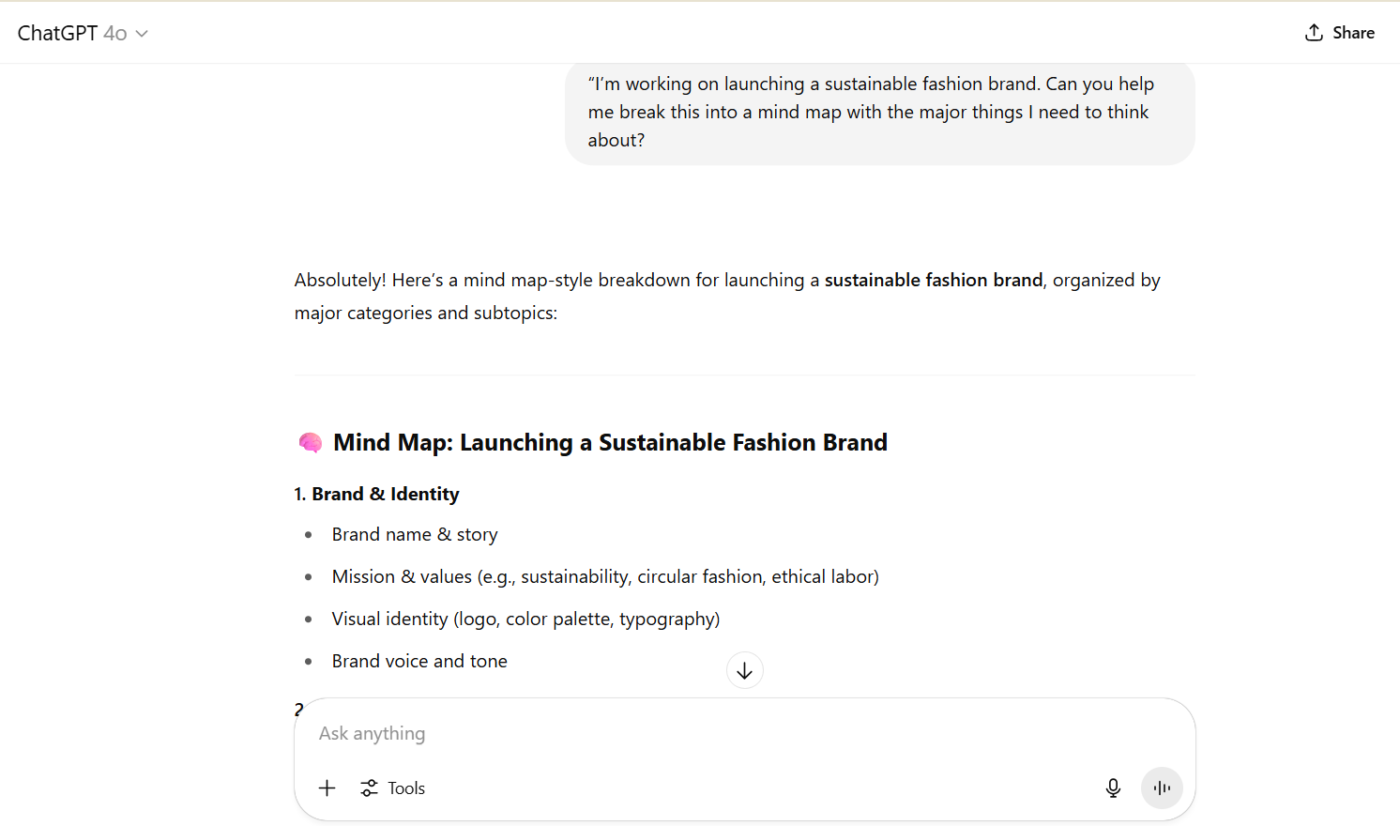
Task: Focus the Ask anything input field
Action: pyautogui.click(x=700, y=733)
